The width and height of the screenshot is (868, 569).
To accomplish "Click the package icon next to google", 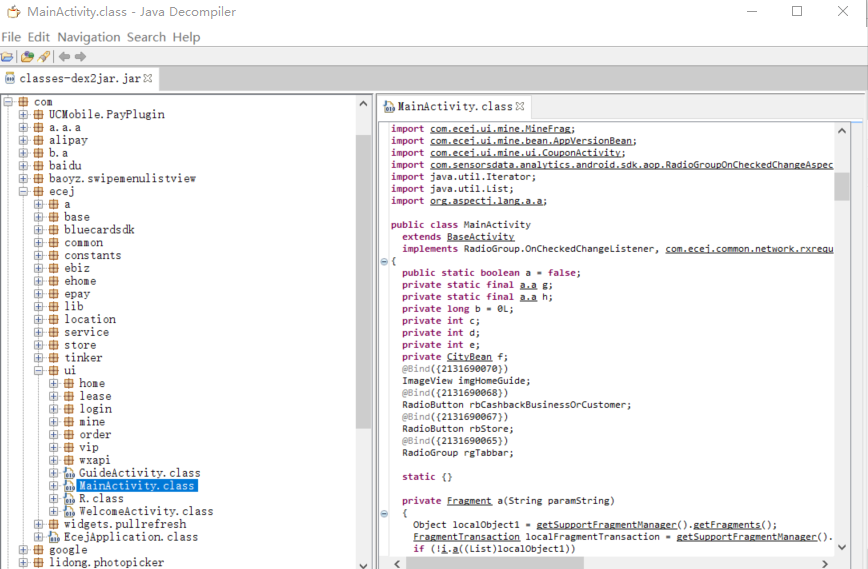I will pos(38,550).
